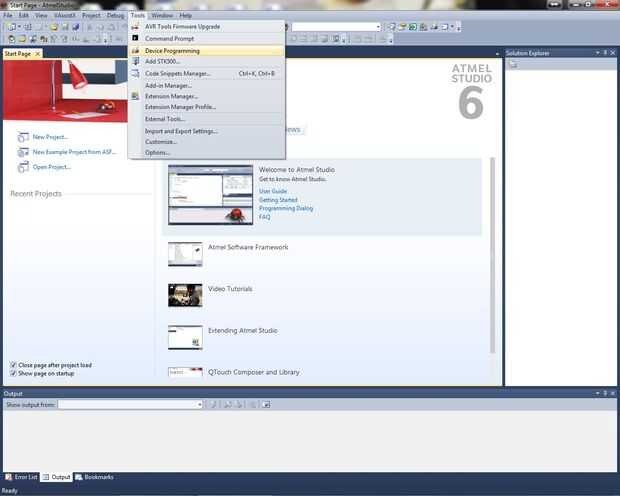This screenshot has height=496, width=620.
Task: Click the Code Snippets Manager icon
Action: click(x=135, y=73)
